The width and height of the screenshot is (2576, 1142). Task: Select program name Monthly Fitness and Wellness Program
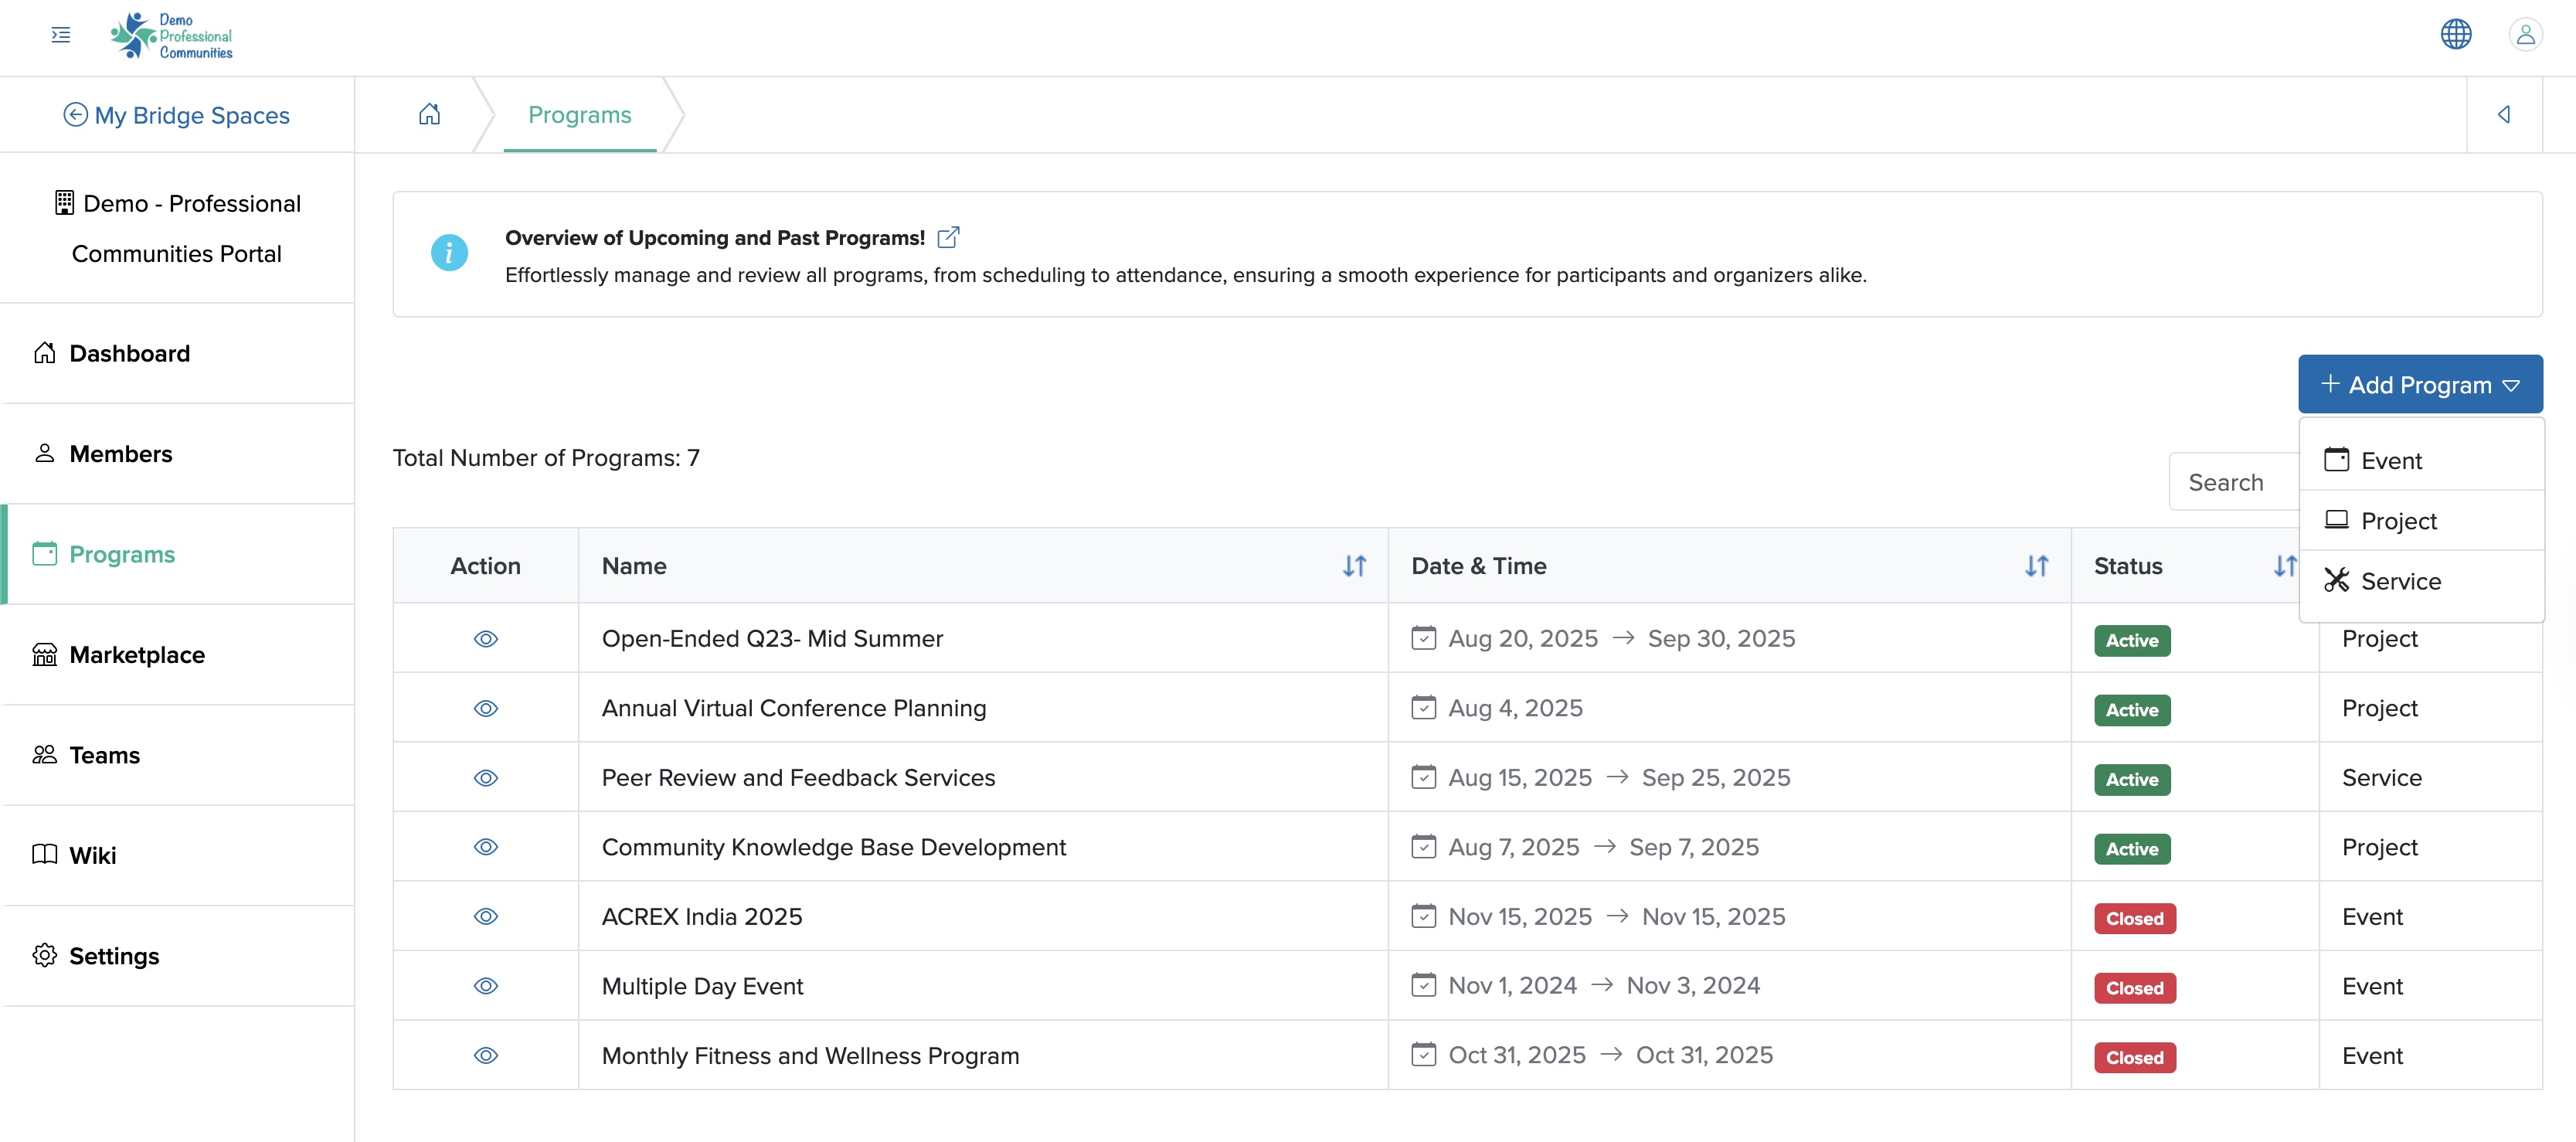tap(810, 1055)
